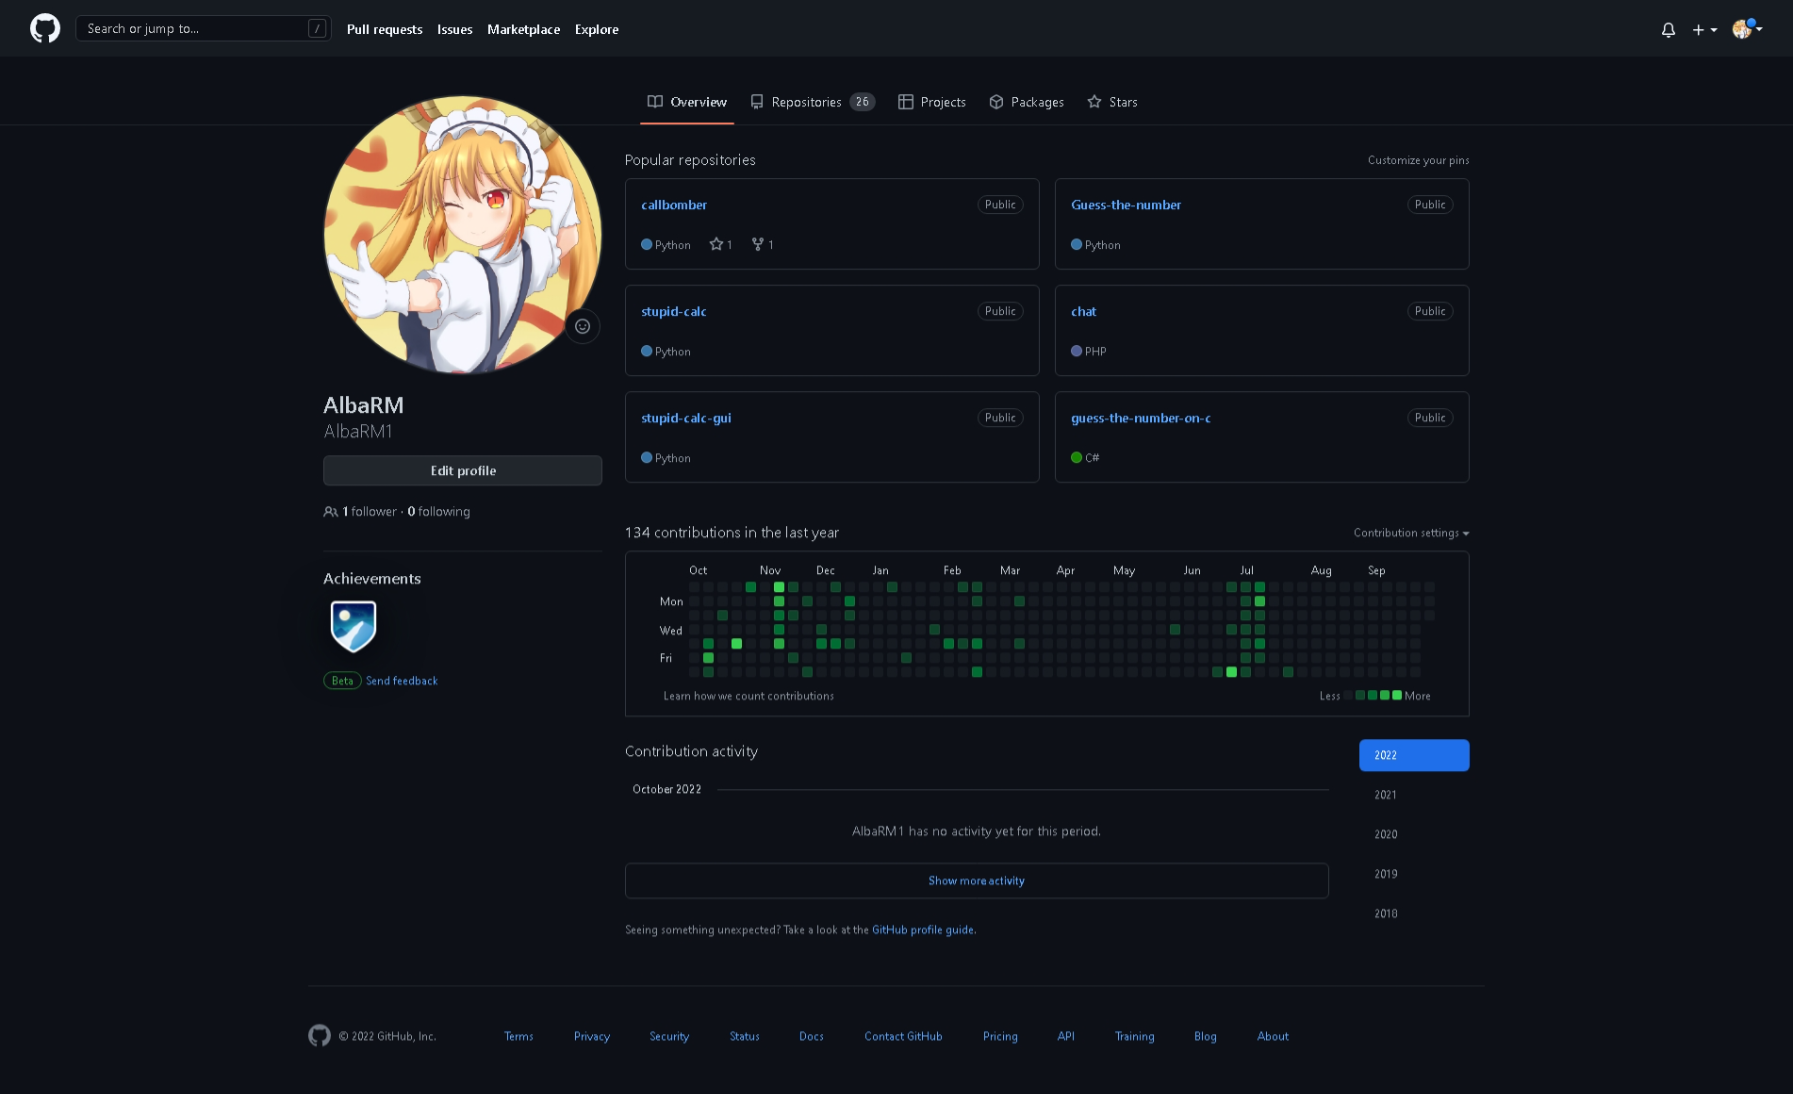Open the 0 following link

[x=438, y=512]
